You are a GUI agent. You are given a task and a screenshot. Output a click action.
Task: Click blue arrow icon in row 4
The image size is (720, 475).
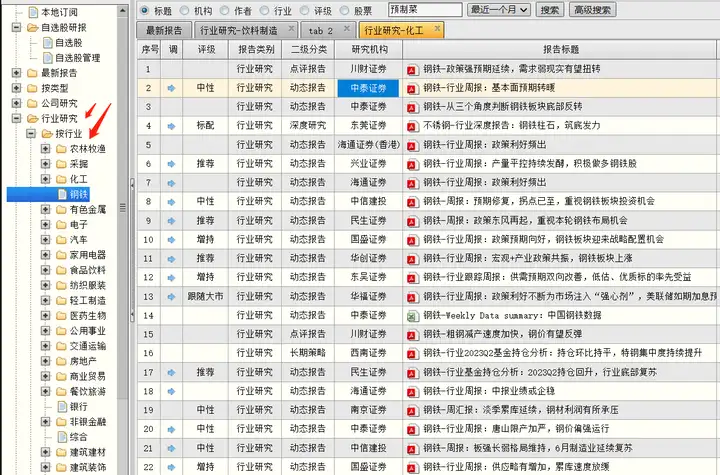[171, 126]
